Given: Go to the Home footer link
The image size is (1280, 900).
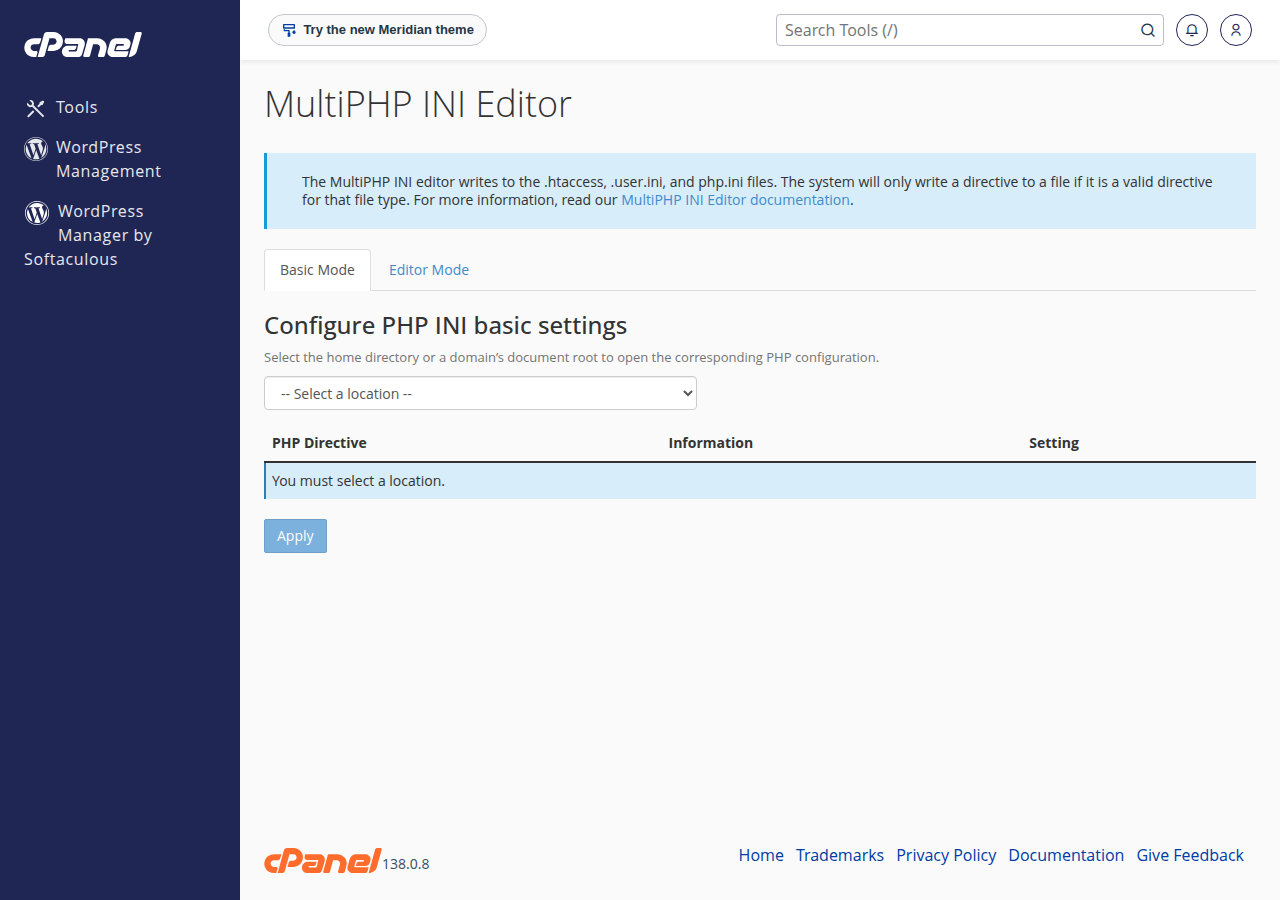Looking at the screenshot, I should pos(761,855).
